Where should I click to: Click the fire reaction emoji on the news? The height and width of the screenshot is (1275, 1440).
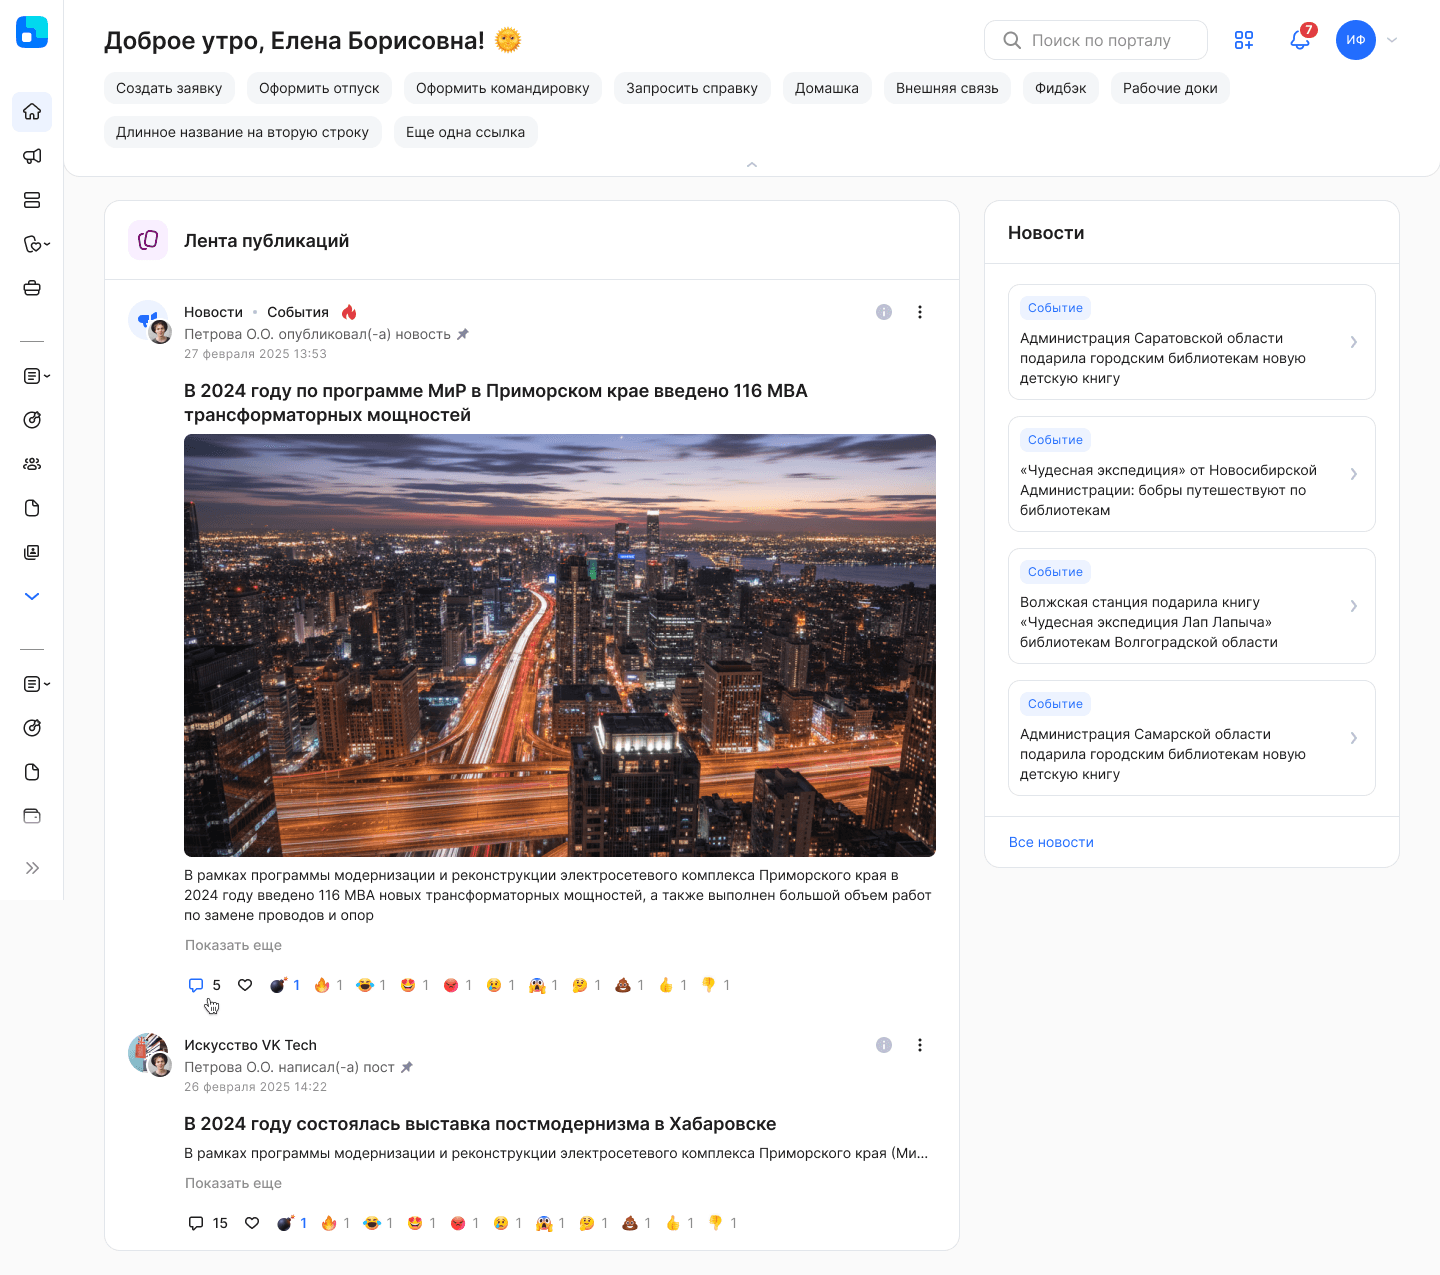pyautogui.click(x=320, y=984)
